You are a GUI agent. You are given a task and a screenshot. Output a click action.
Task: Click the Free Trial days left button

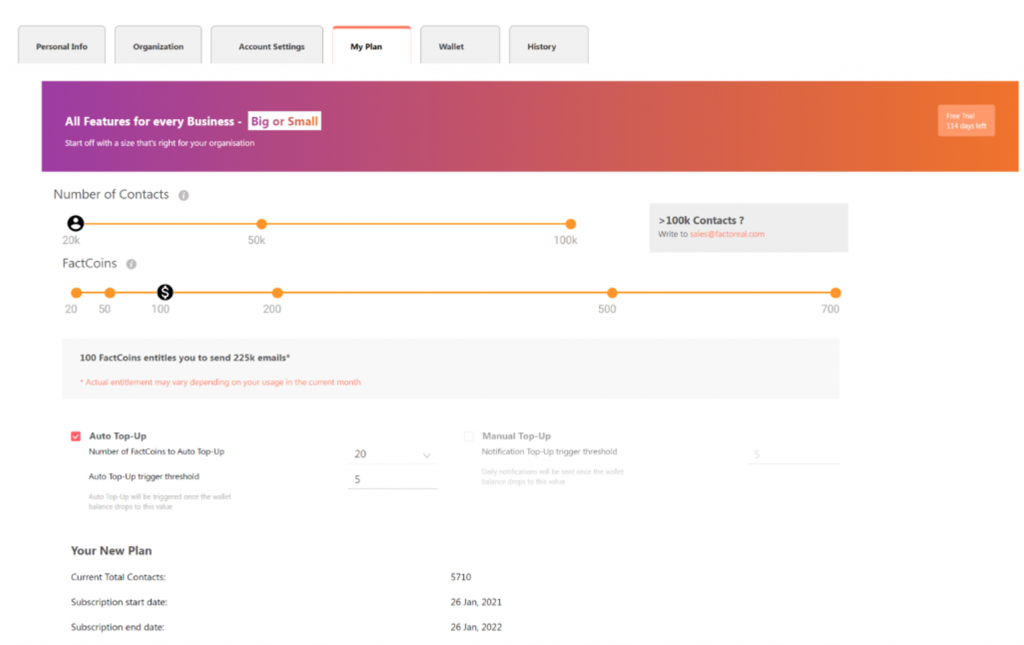pos(966,121)
